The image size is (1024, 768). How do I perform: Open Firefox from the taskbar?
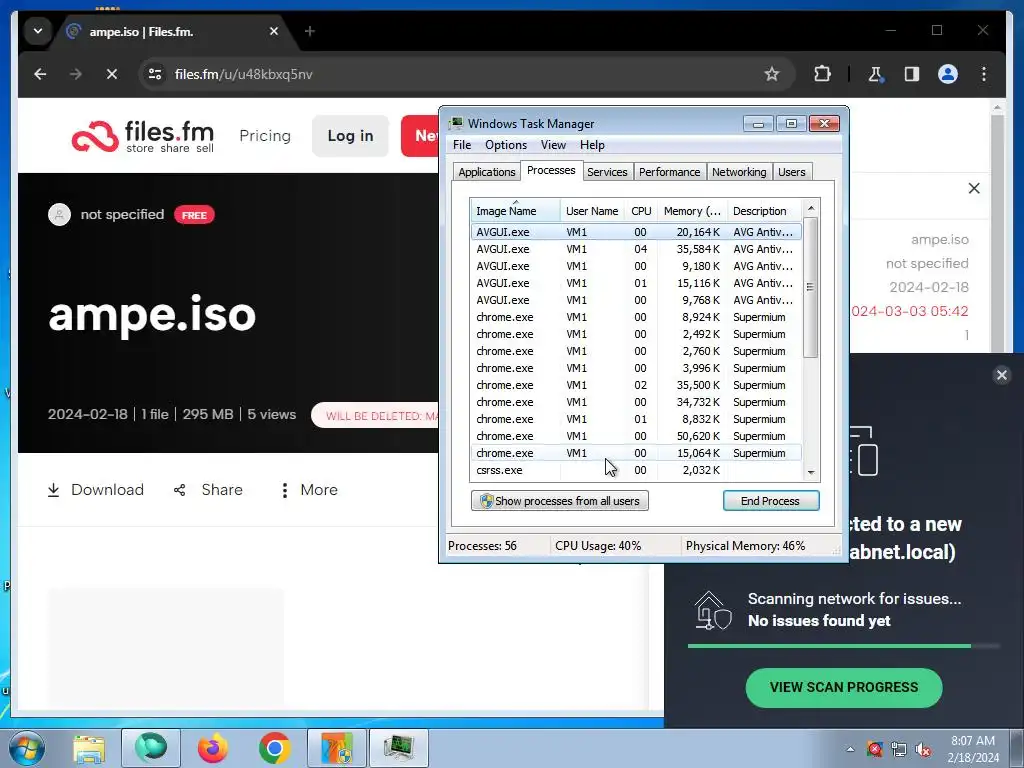212,748
